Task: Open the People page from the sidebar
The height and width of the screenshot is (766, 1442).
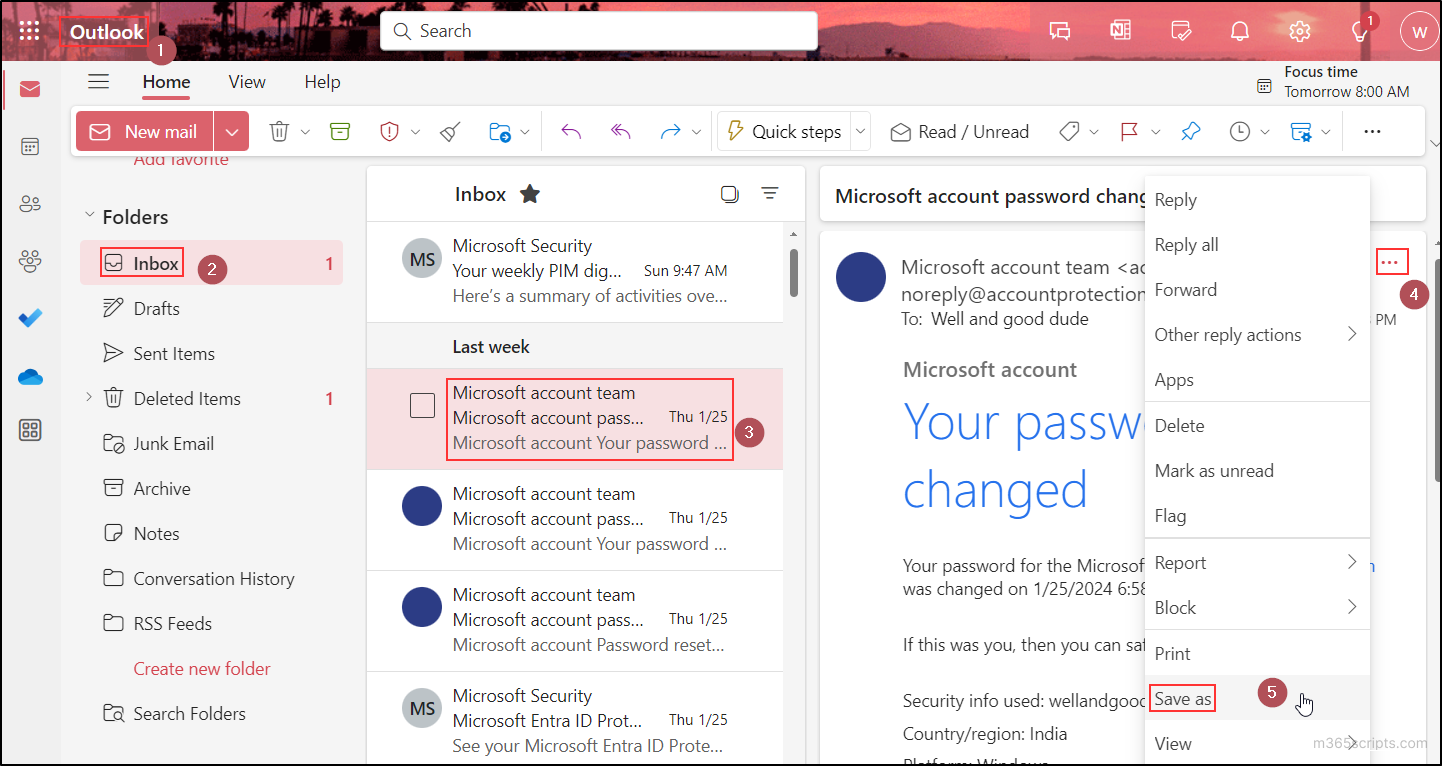Action: (x=30, y=203)
